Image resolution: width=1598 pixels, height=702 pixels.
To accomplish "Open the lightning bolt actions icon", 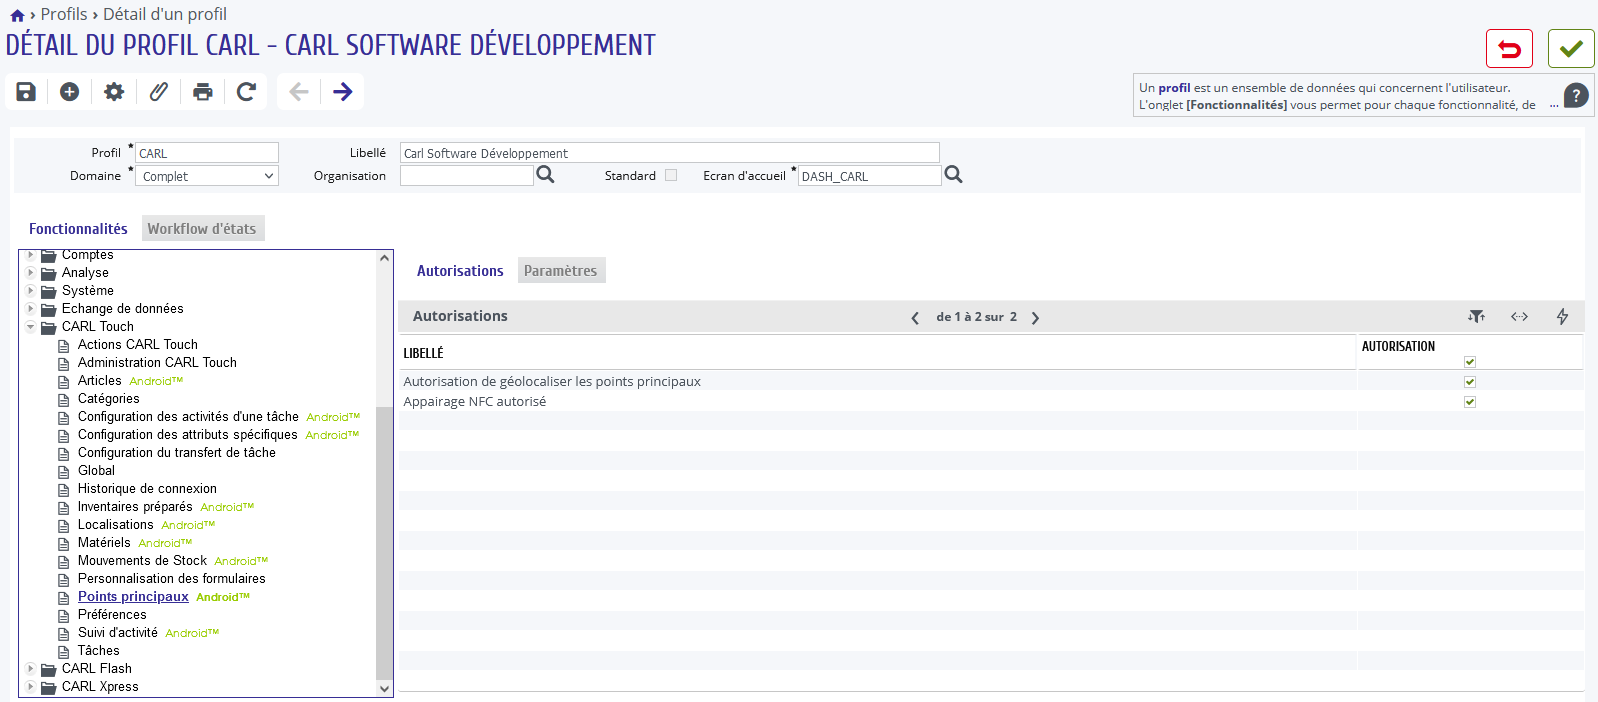I will point(1562,317).
